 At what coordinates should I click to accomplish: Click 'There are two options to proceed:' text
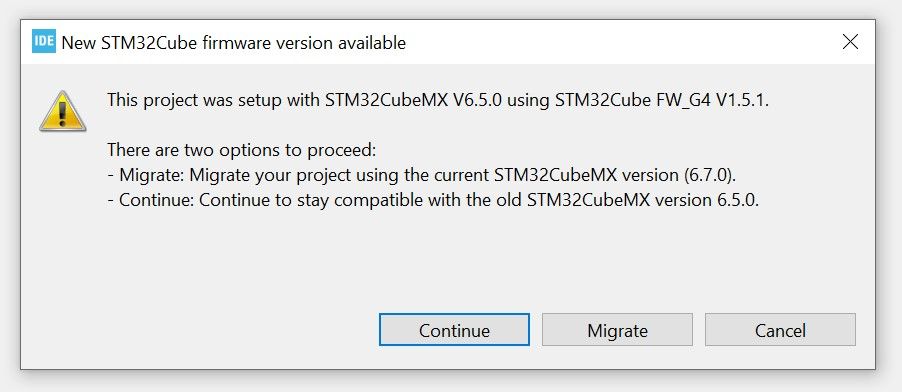pos(242,151)
